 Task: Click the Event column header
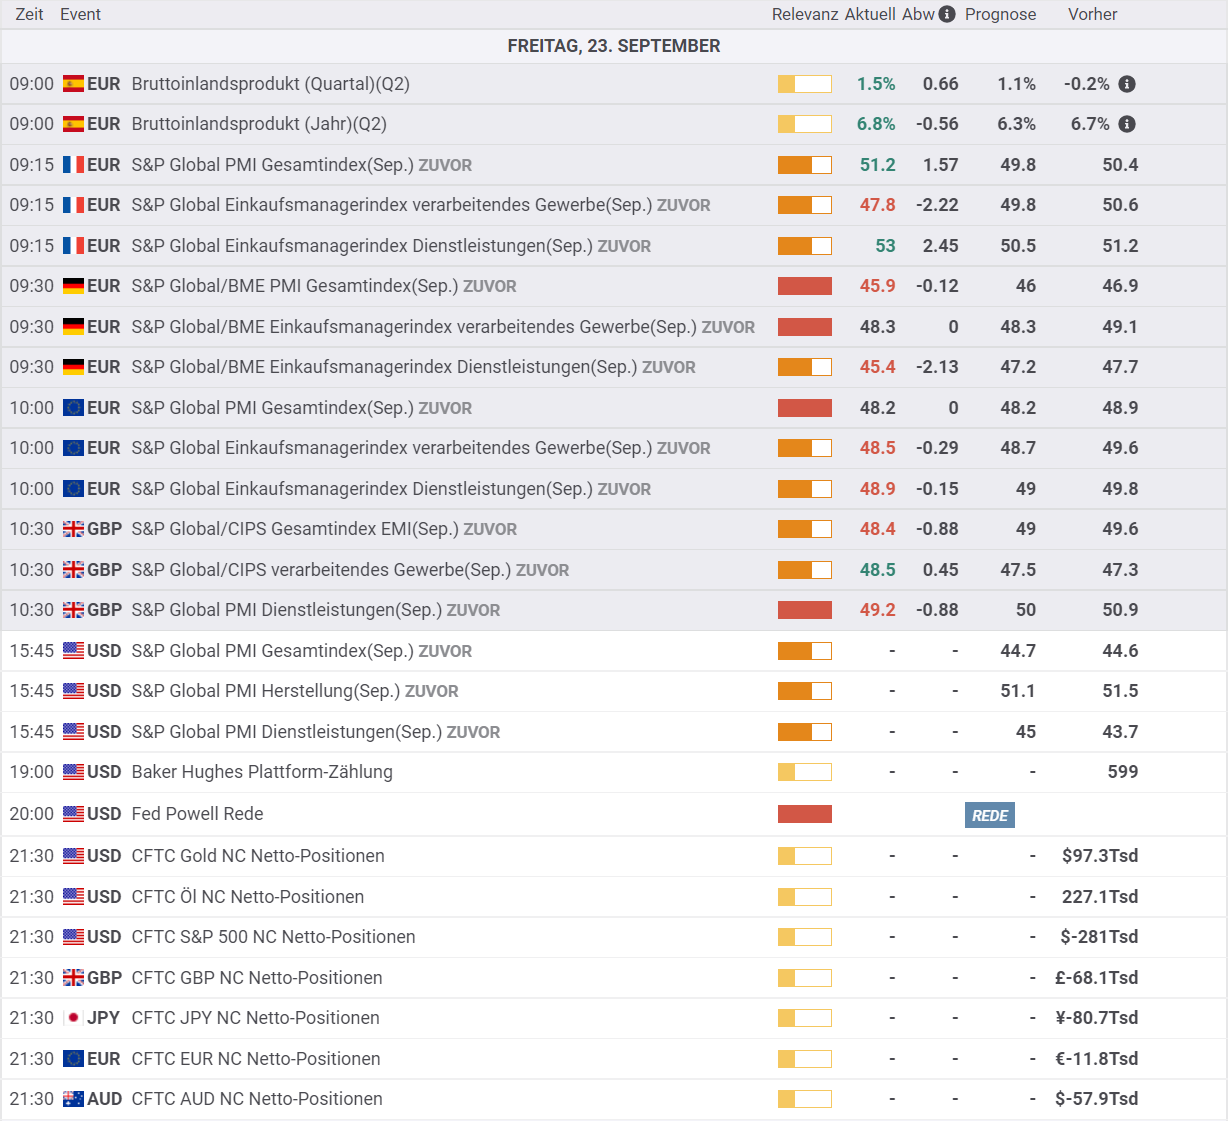(x=80, y=14)
